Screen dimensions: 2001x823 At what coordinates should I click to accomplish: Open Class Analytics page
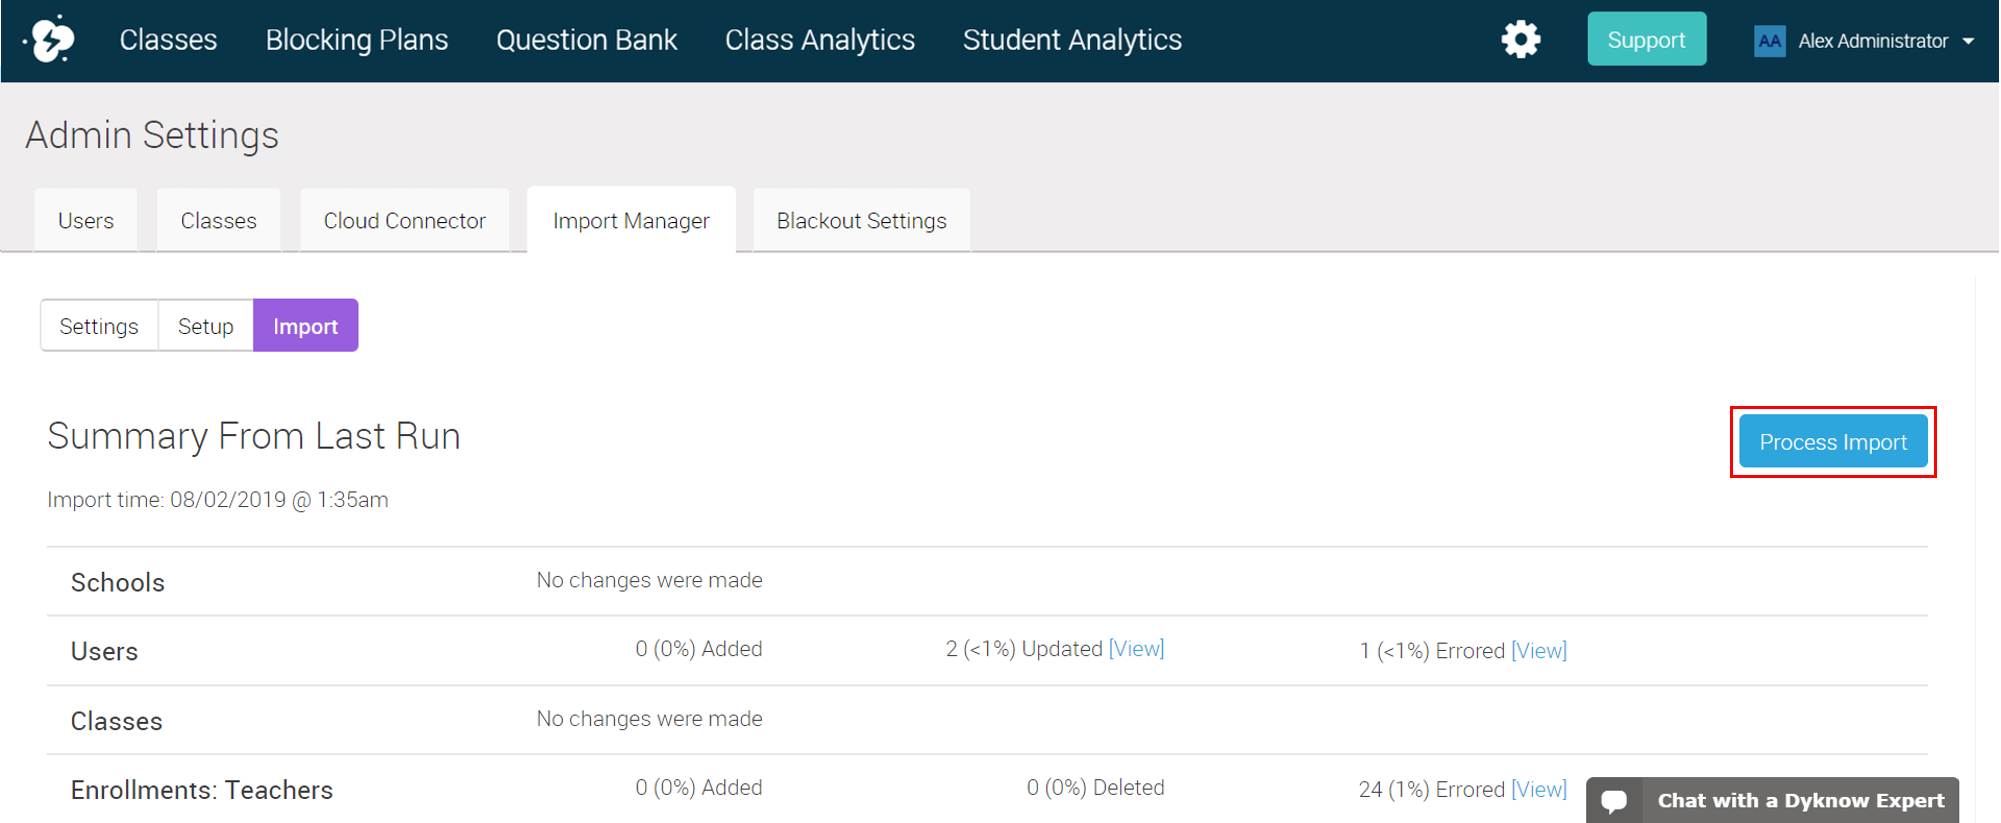(820, 40)
